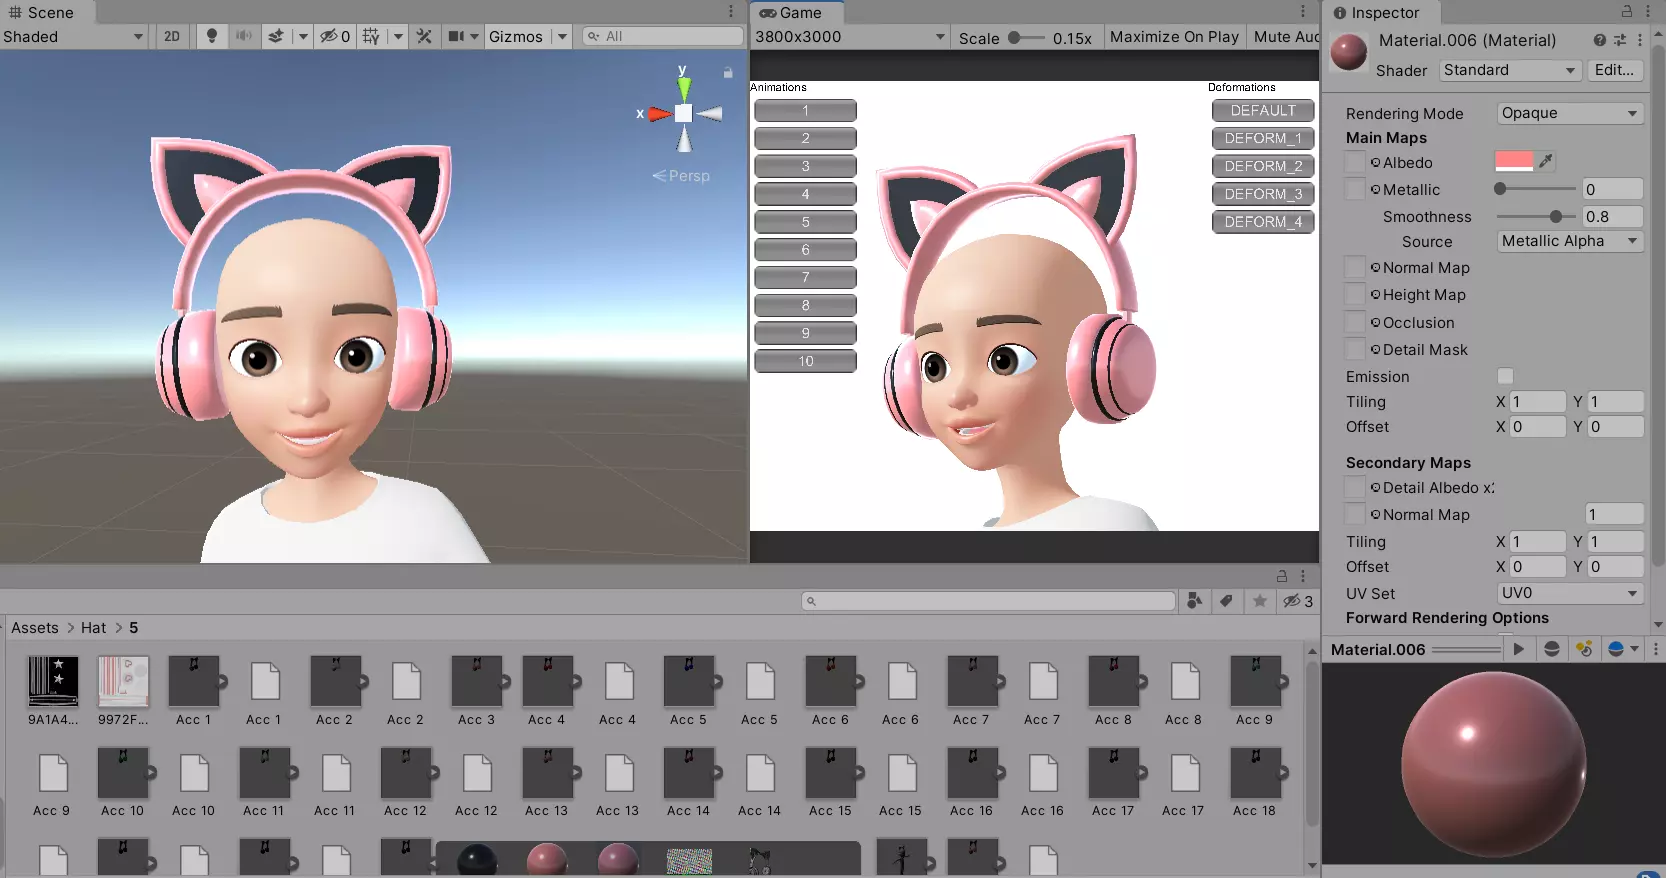1666x878 pixels.
Task: Open the 3800x3000 resolution dropdown
Action: [x=849, y=37]
